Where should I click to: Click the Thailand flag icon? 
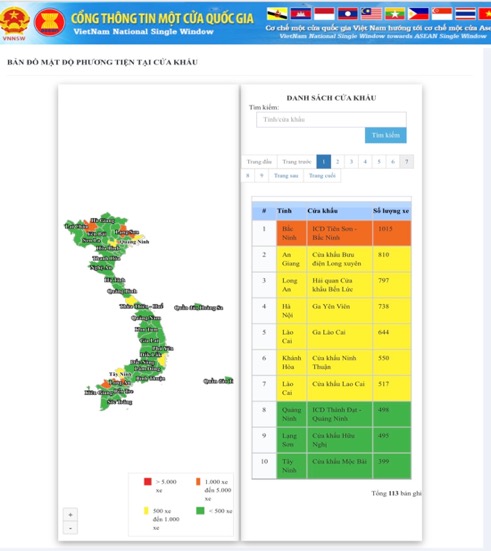[466, 14]
